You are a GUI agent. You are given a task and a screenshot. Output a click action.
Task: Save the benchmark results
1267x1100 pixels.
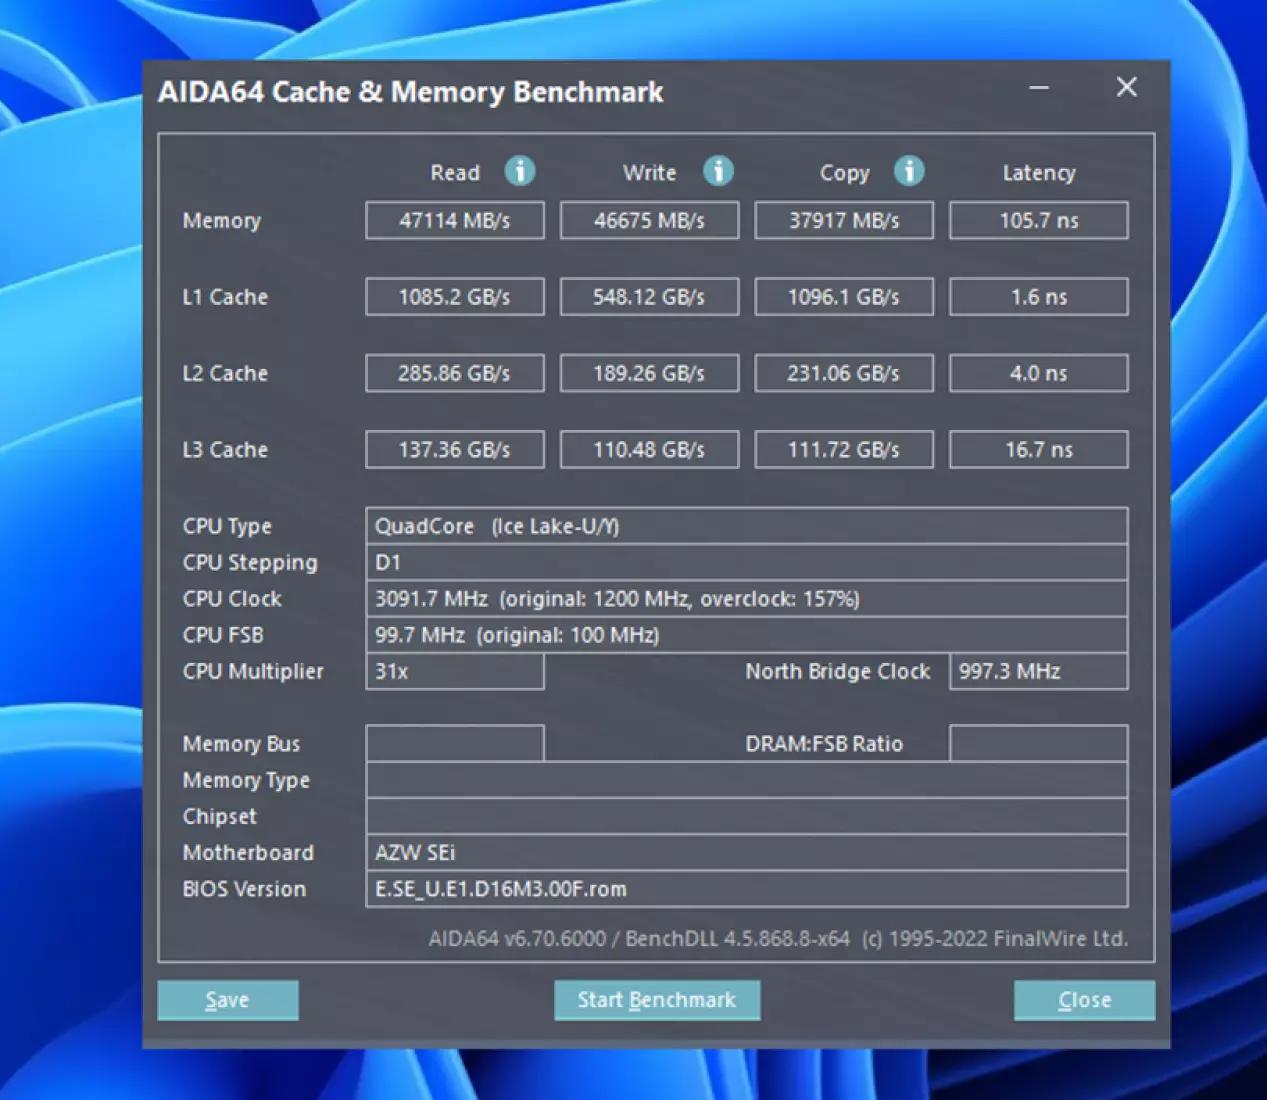228,1000
